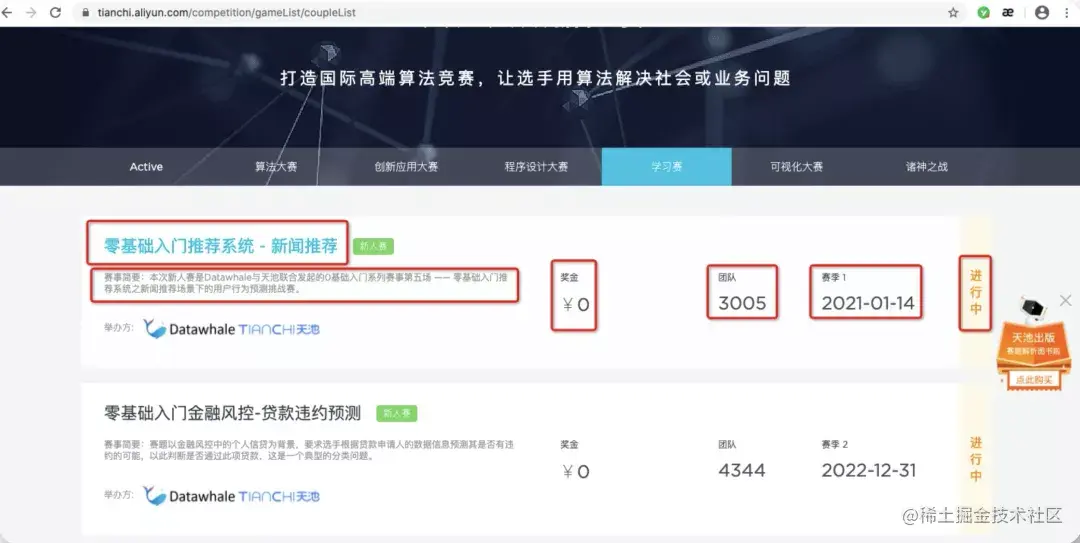
Task: Click the team count 4344
Action: click(x=742, y=471)
